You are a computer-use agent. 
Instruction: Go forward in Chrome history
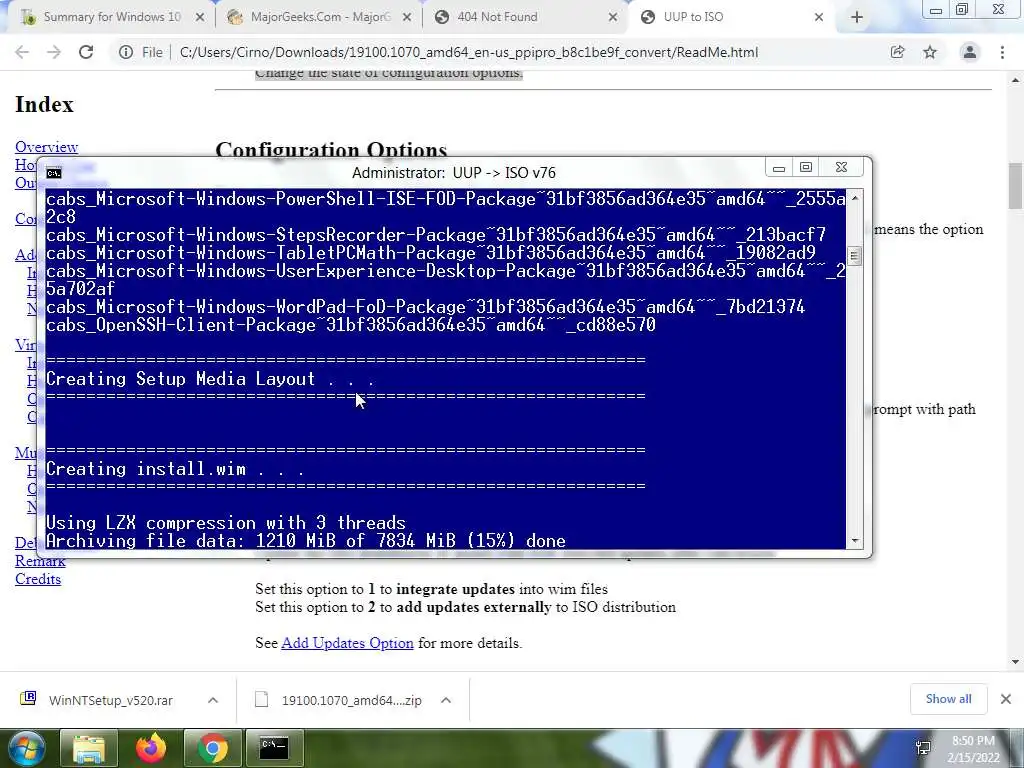pyautogui.click(x=54, y=52)
